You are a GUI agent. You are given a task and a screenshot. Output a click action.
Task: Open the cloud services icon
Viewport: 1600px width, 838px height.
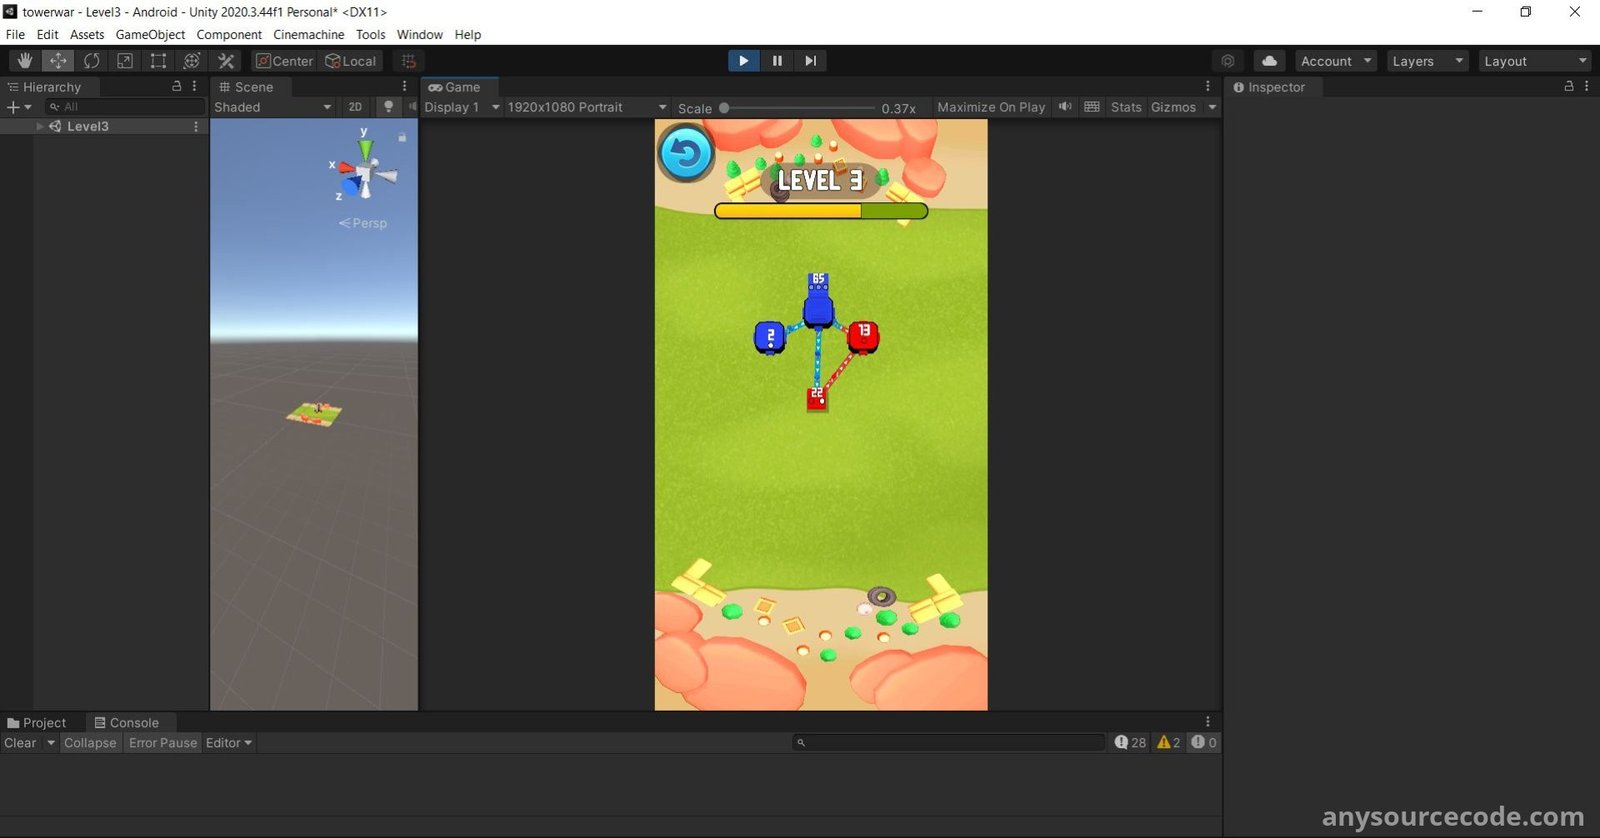(x=1269, y=61)
